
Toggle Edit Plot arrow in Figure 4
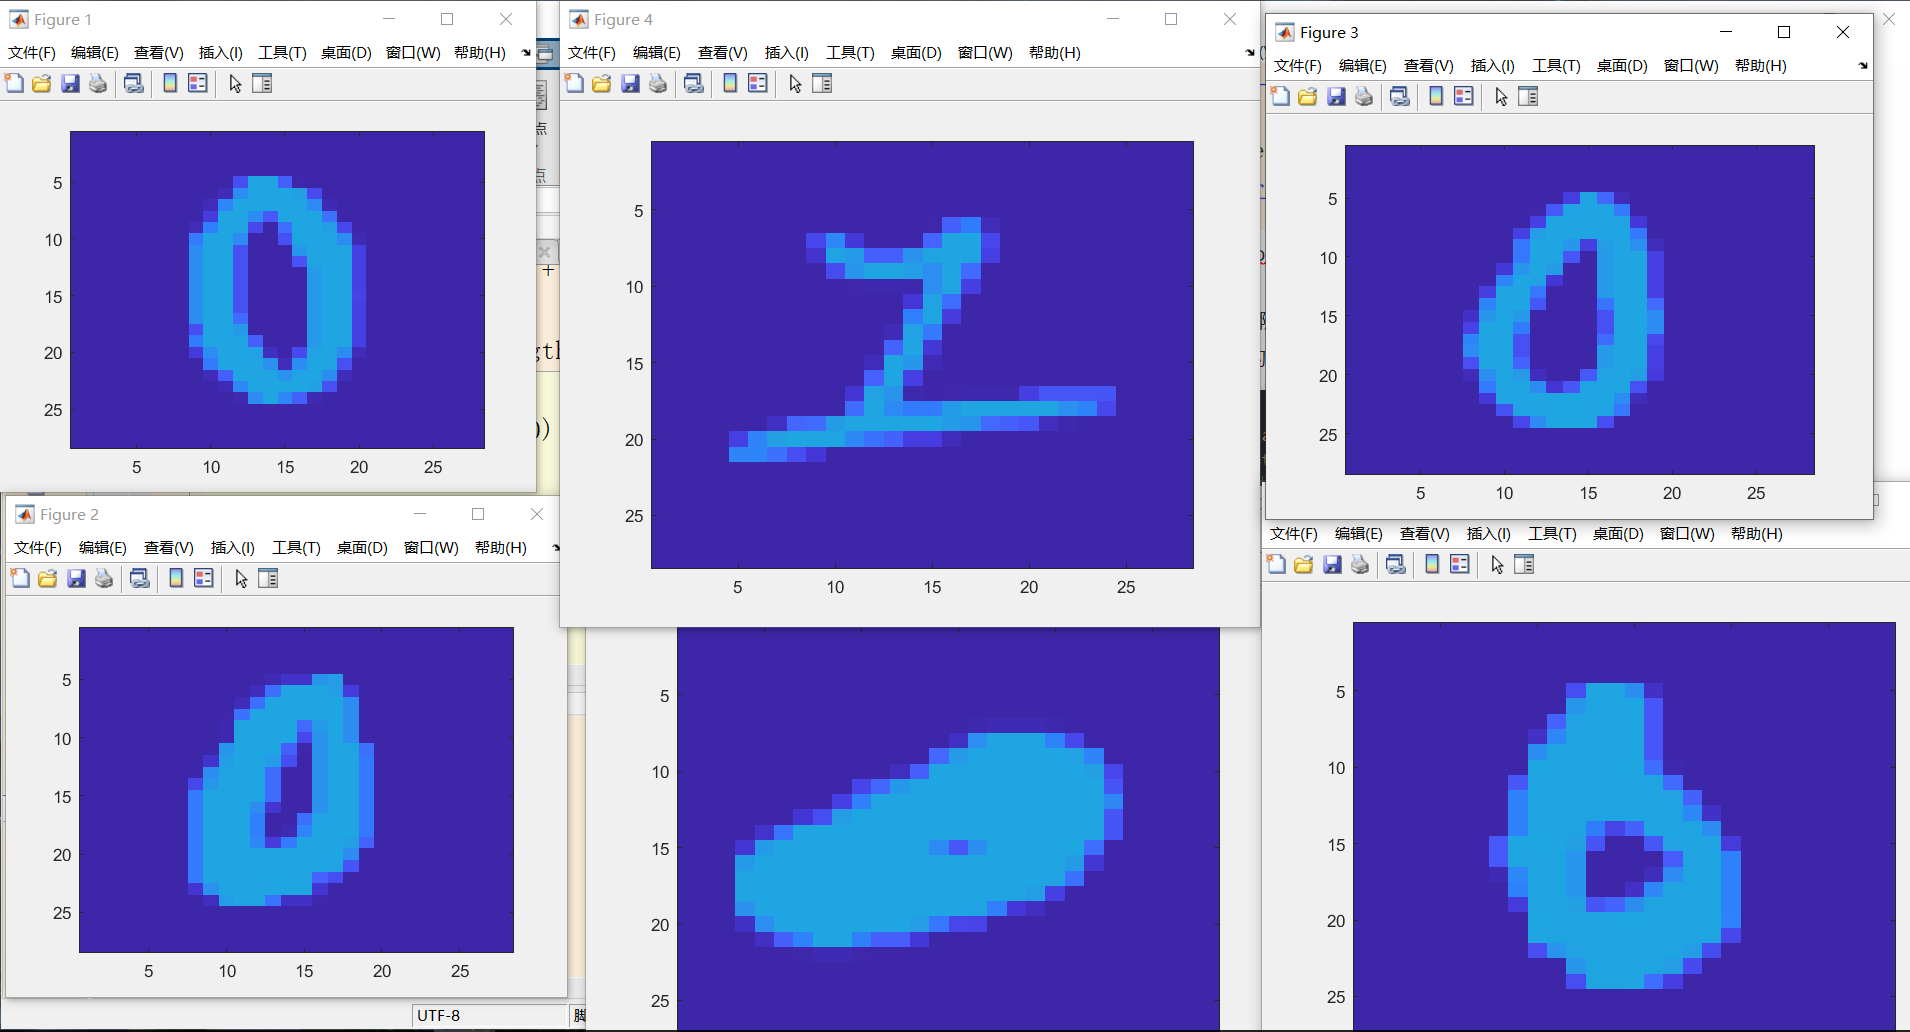[795, 83]
